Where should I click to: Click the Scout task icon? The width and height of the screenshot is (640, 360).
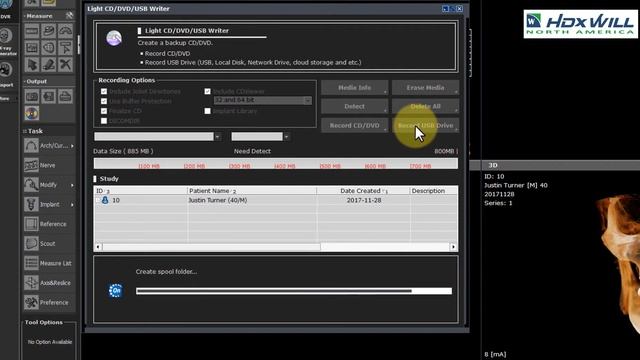tap(31, 244)
